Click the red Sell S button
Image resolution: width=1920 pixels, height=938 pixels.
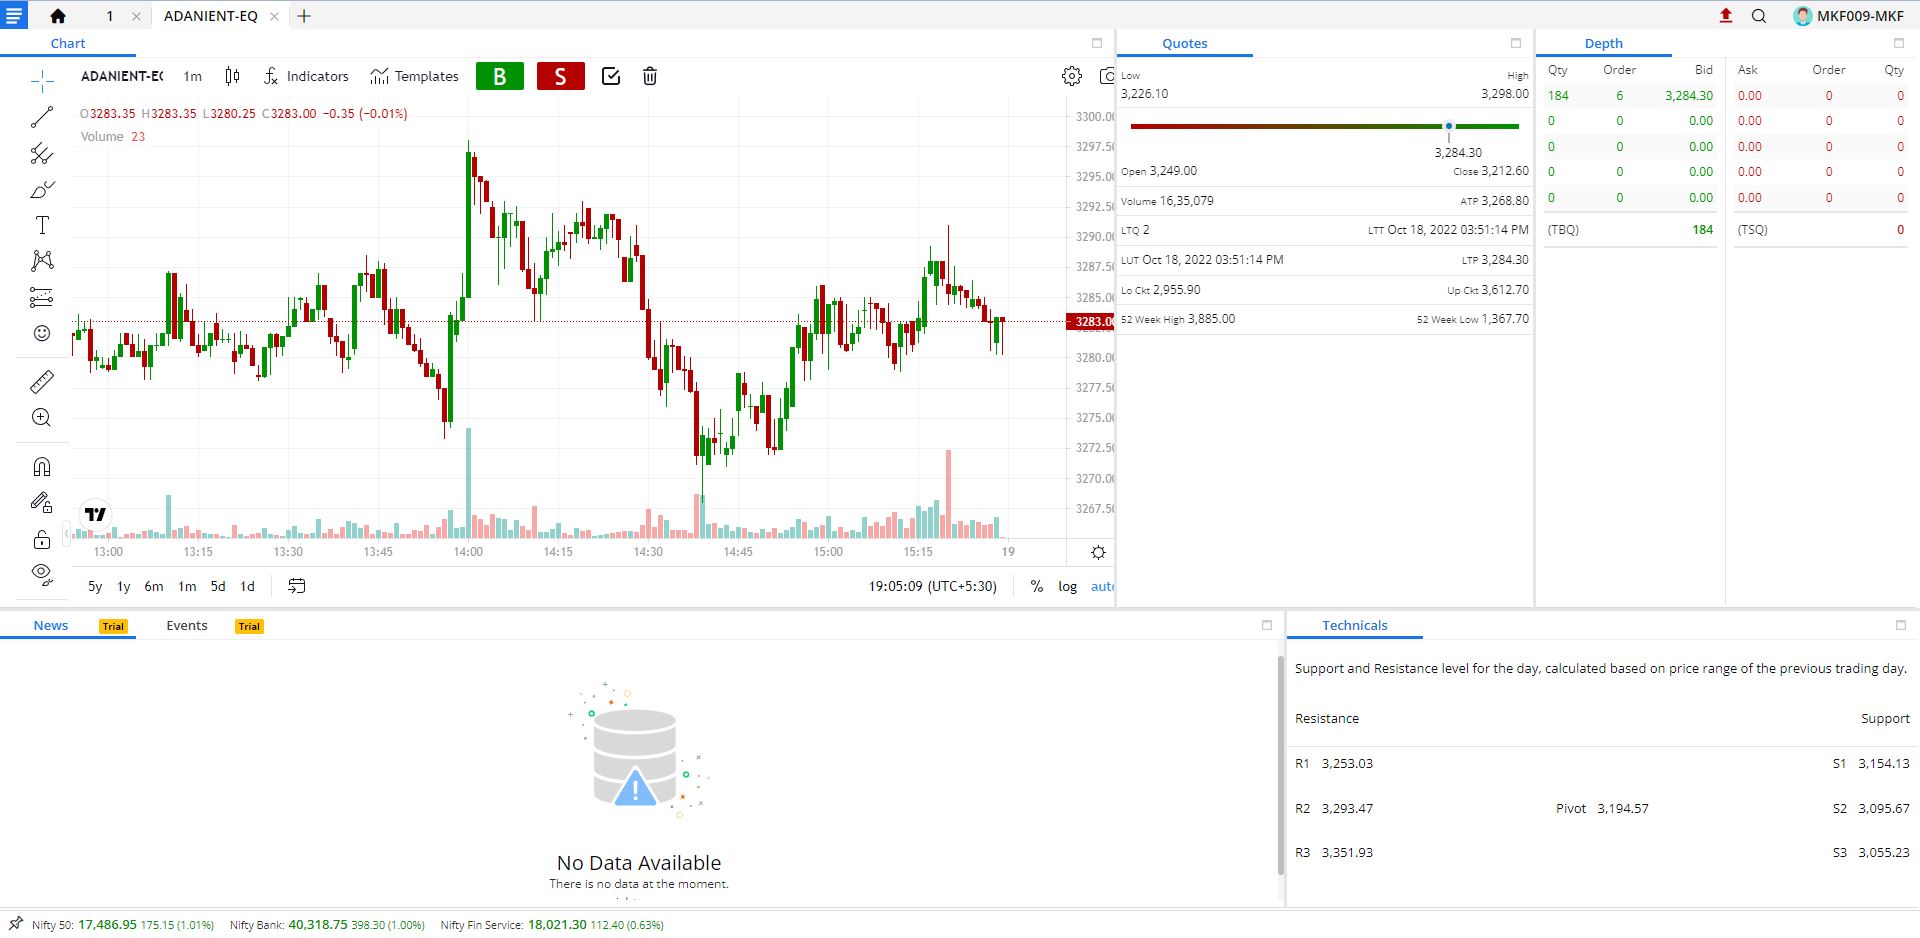pos(561,76)
